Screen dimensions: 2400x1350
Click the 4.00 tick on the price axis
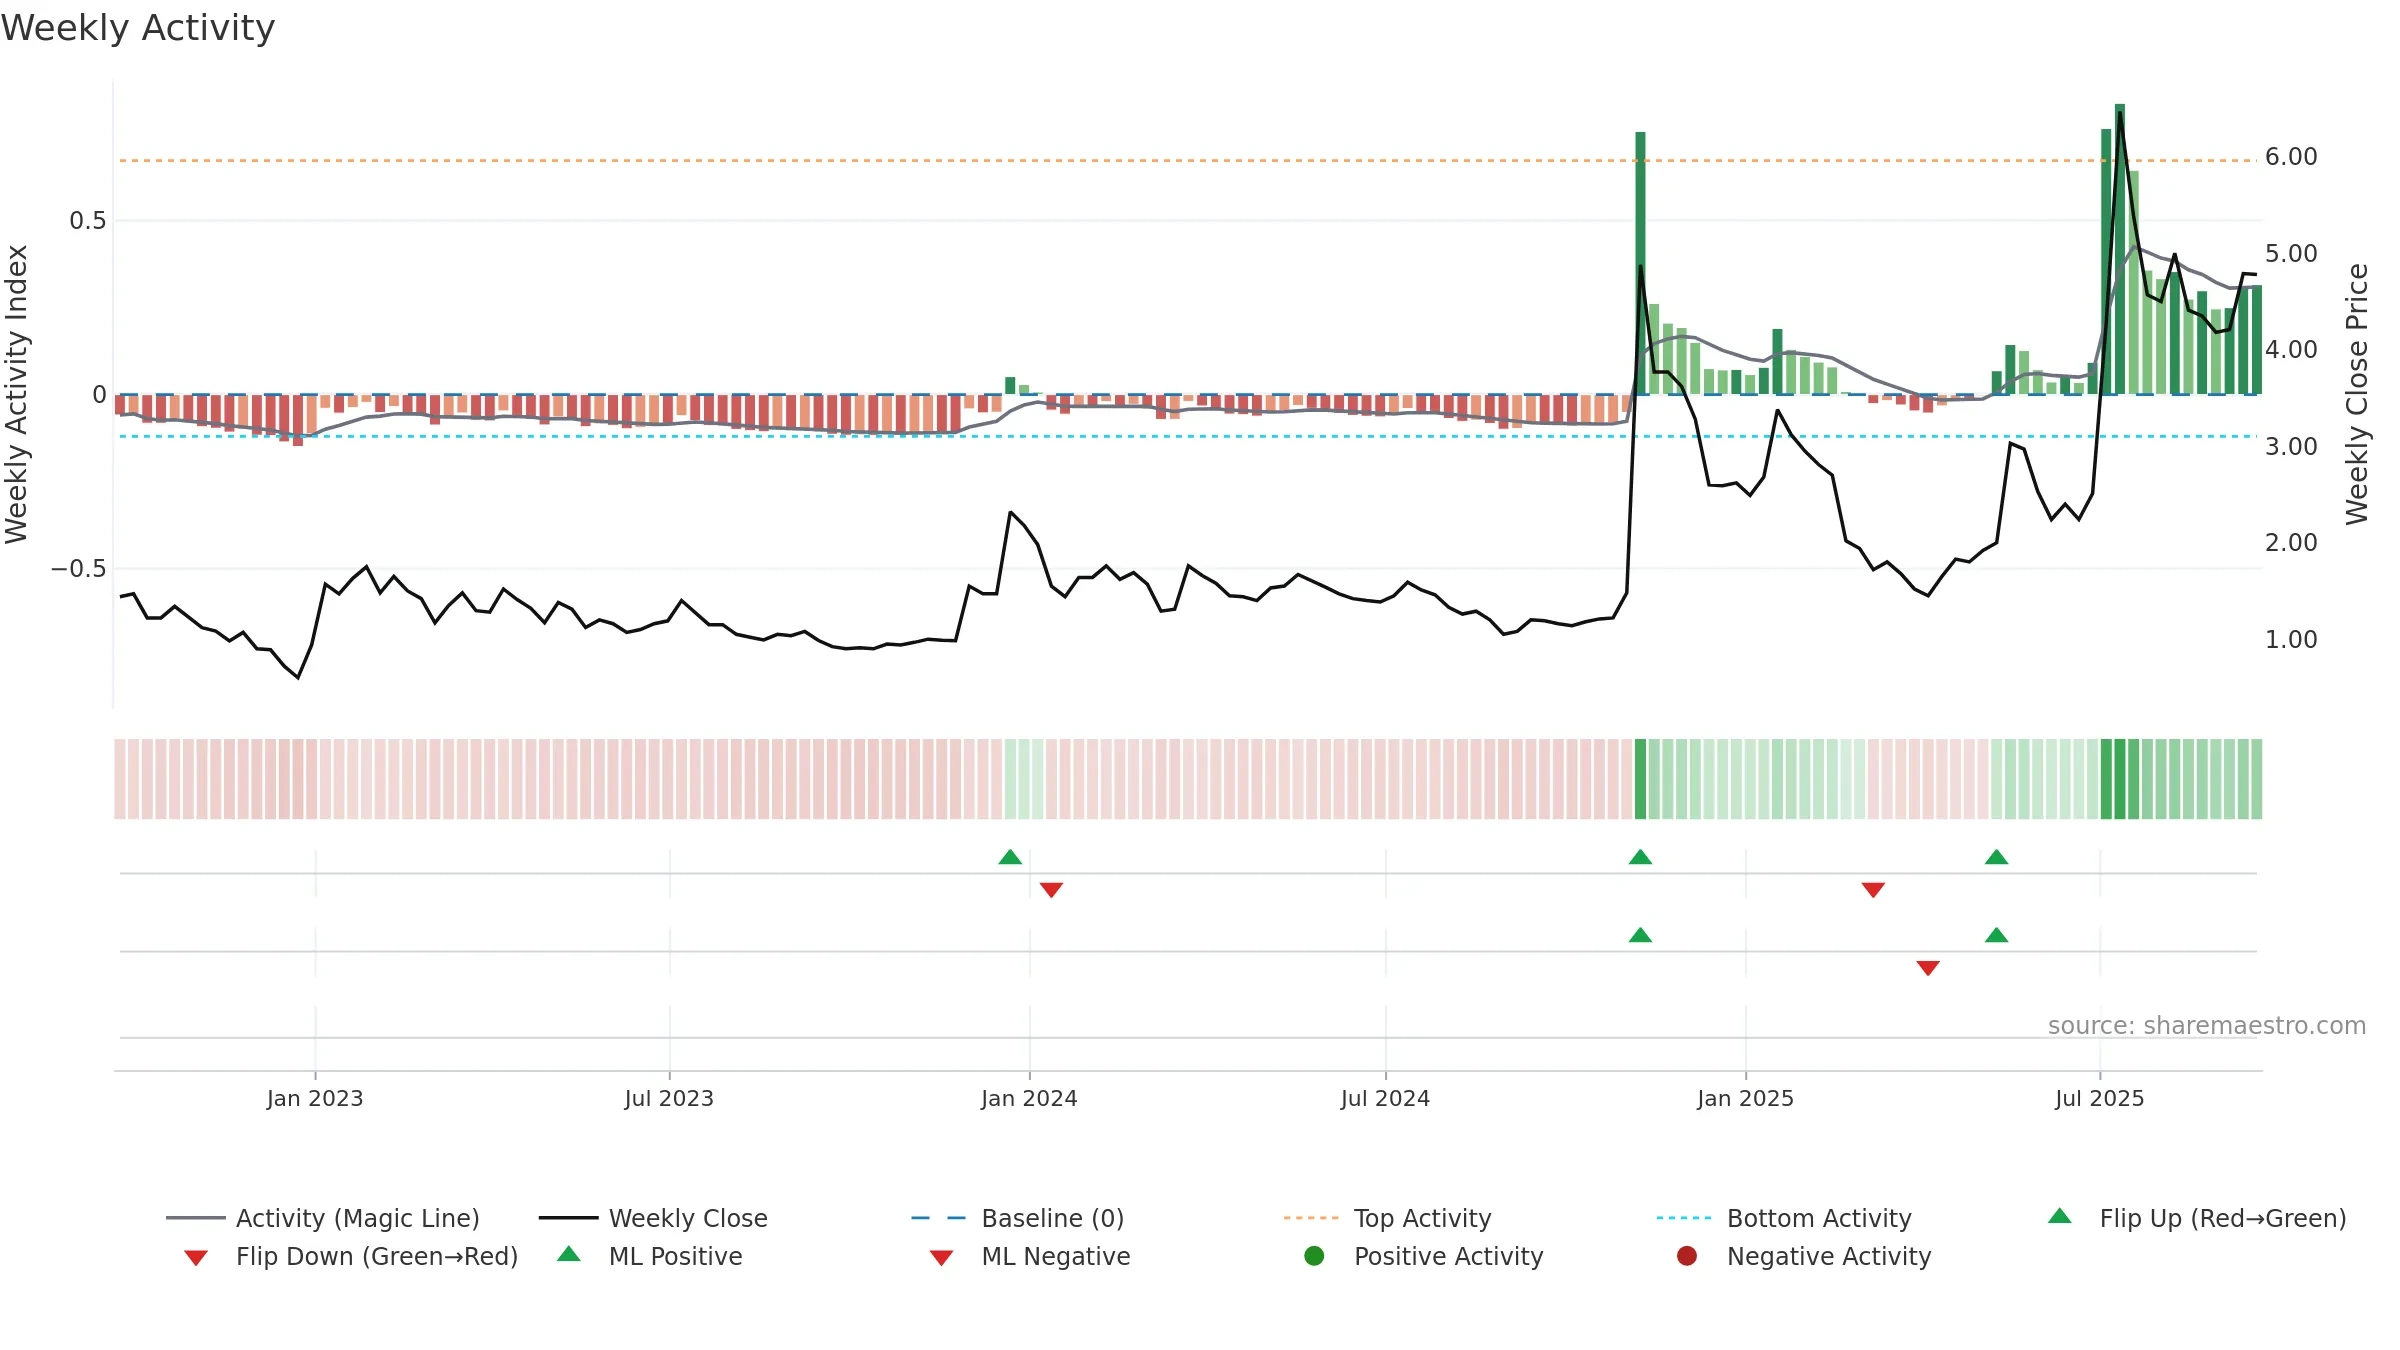2291,349
